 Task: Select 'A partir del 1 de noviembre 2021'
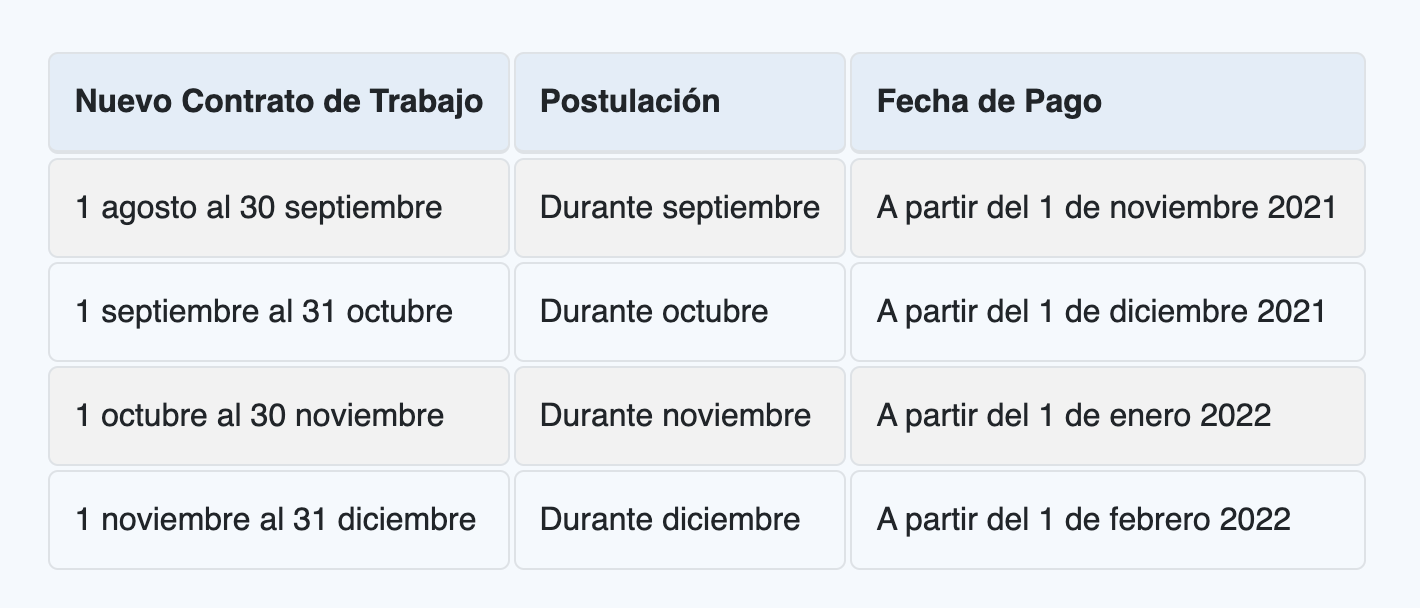pos(1106,208)
